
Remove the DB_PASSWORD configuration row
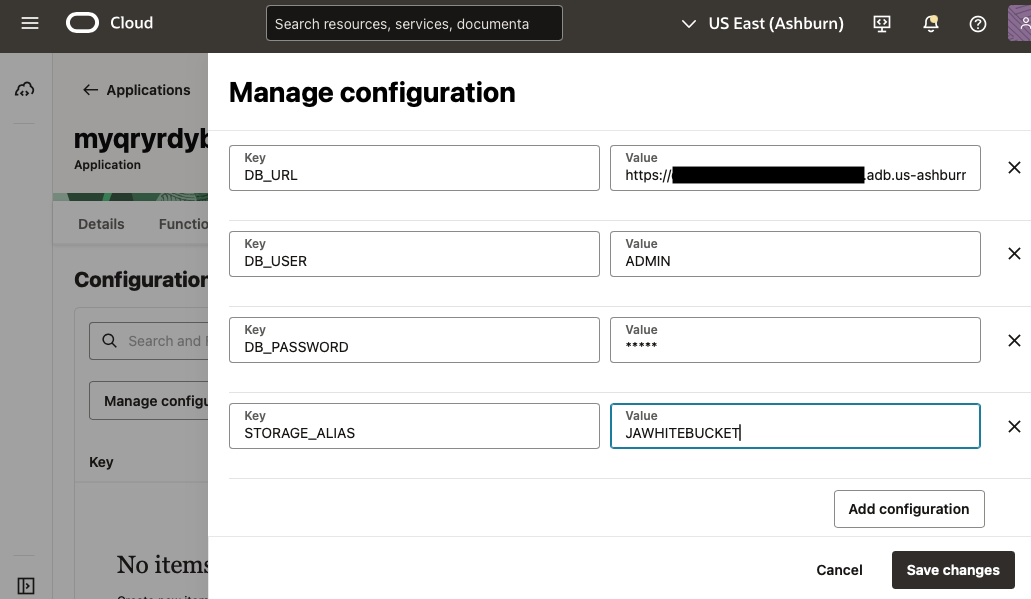tap(1014, 340)
